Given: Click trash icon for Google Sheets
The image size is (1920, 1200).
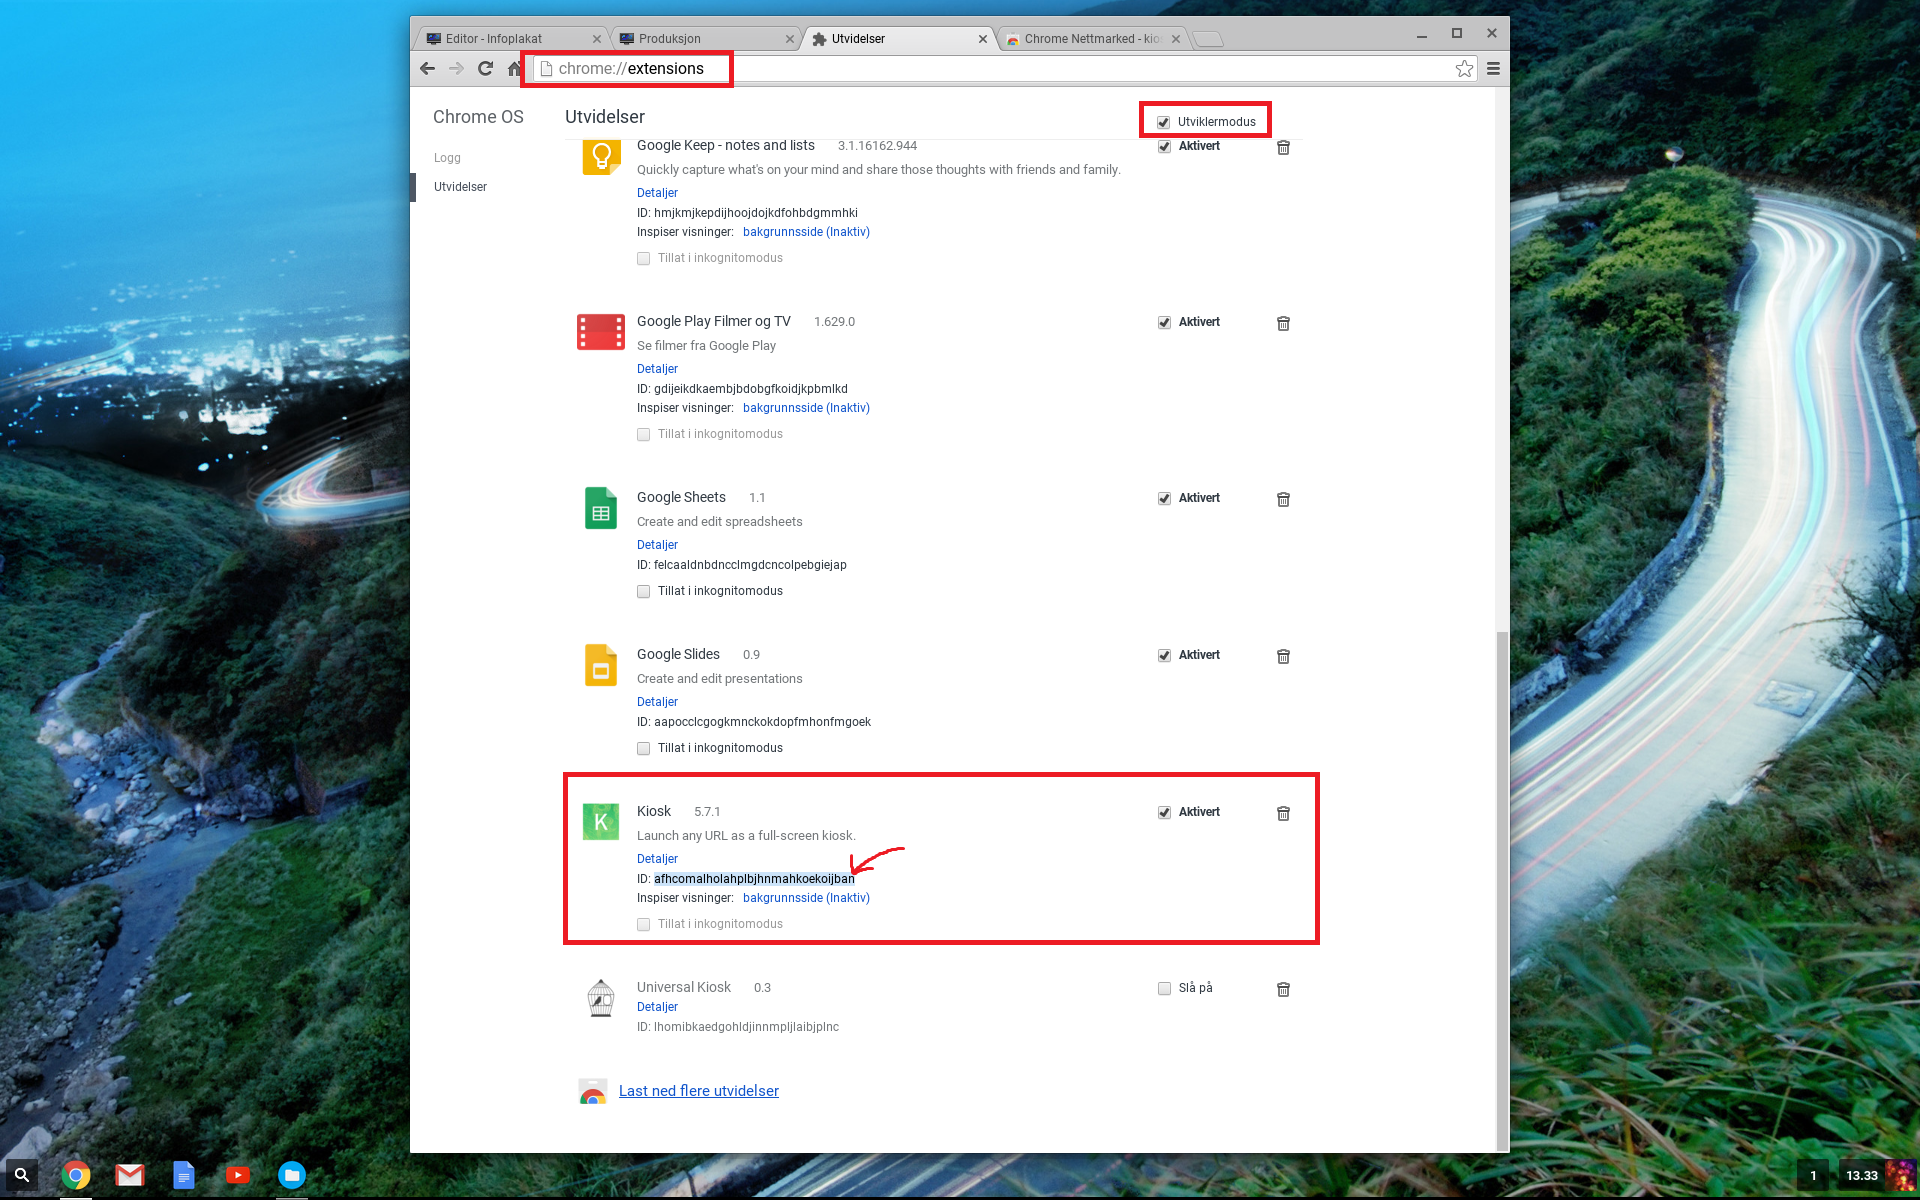Looking at the screenshot, I should (1283, 499).
